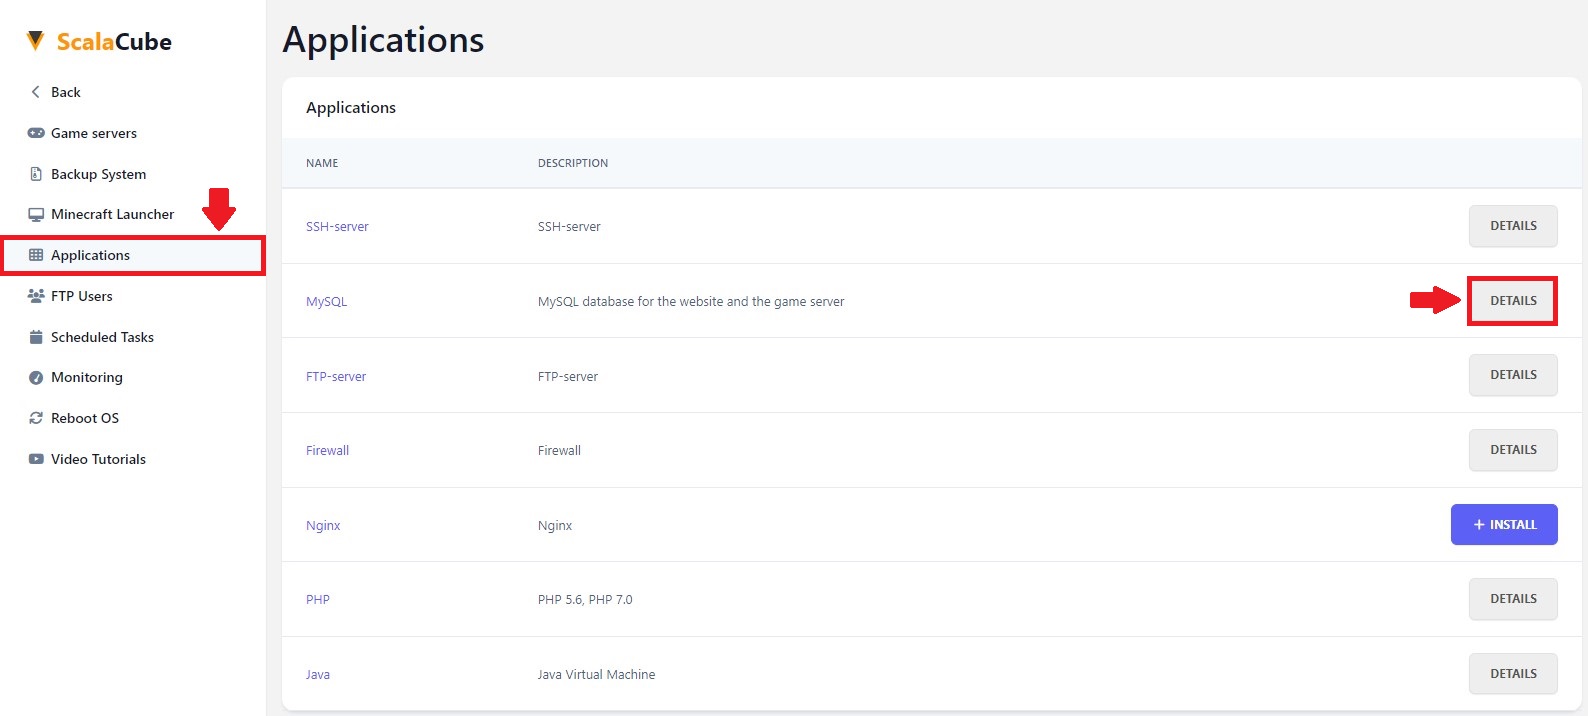Open Details for PHP

[1513, 599]
